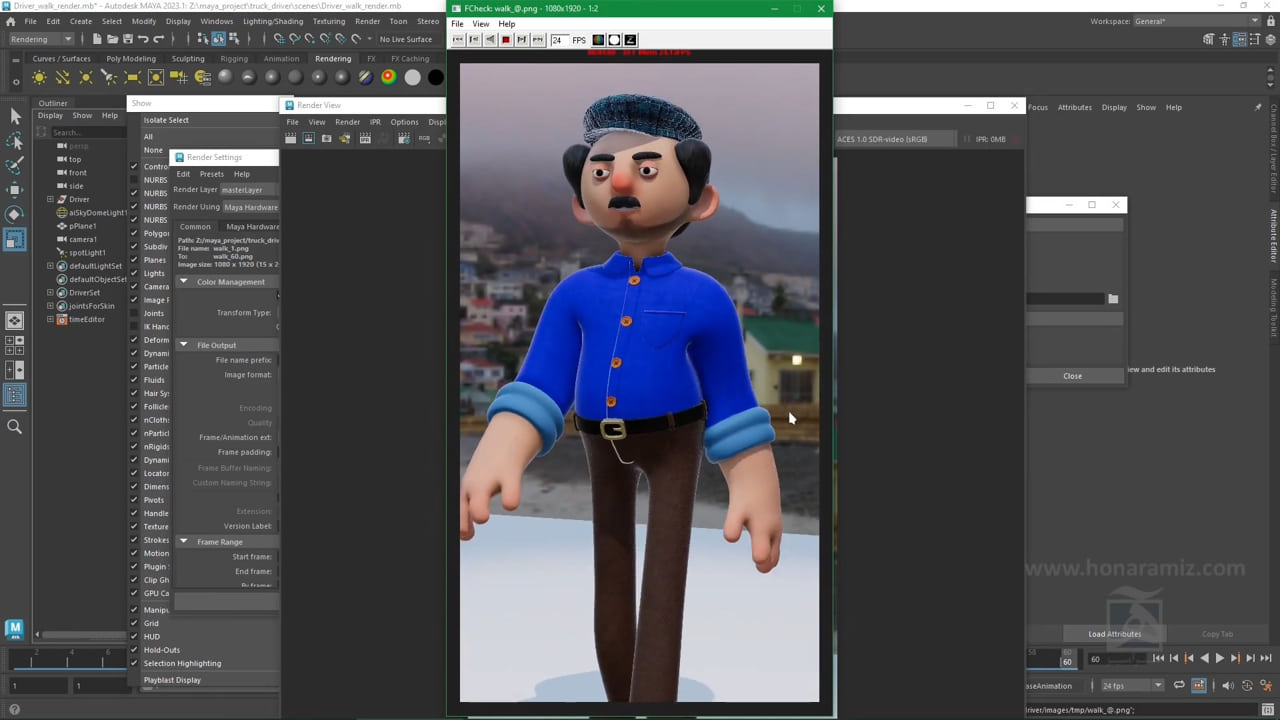Collapse the Frame Range section
This screenshot has width=1280, height=720.
tap(184, 542)
